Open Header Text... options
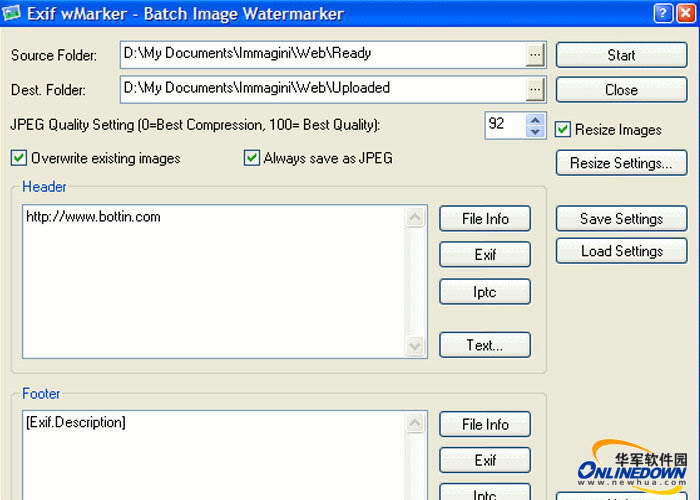700x500 pixels. point(485,345)
